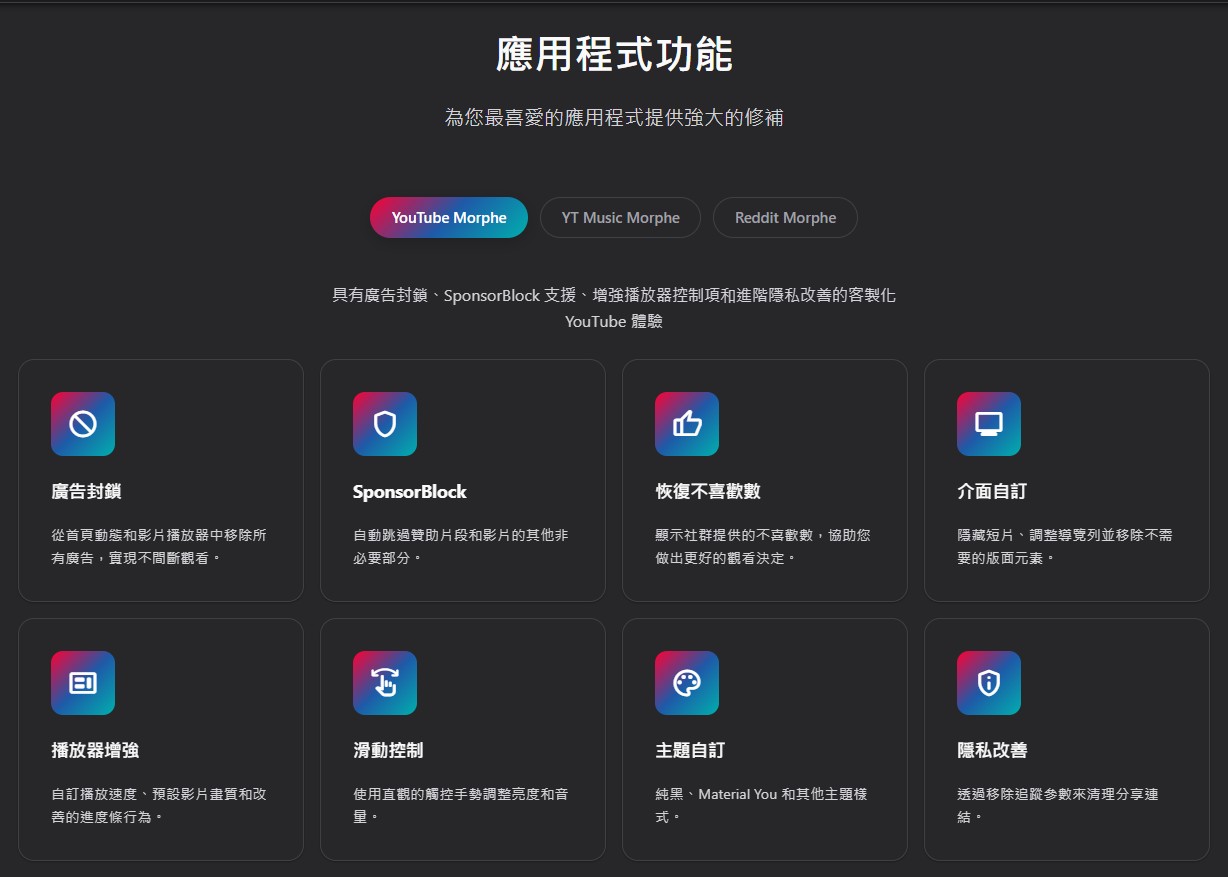Switch to the YT Music Morphe tab
Viewport: 1228px width, 877px height.
(620, 217)
